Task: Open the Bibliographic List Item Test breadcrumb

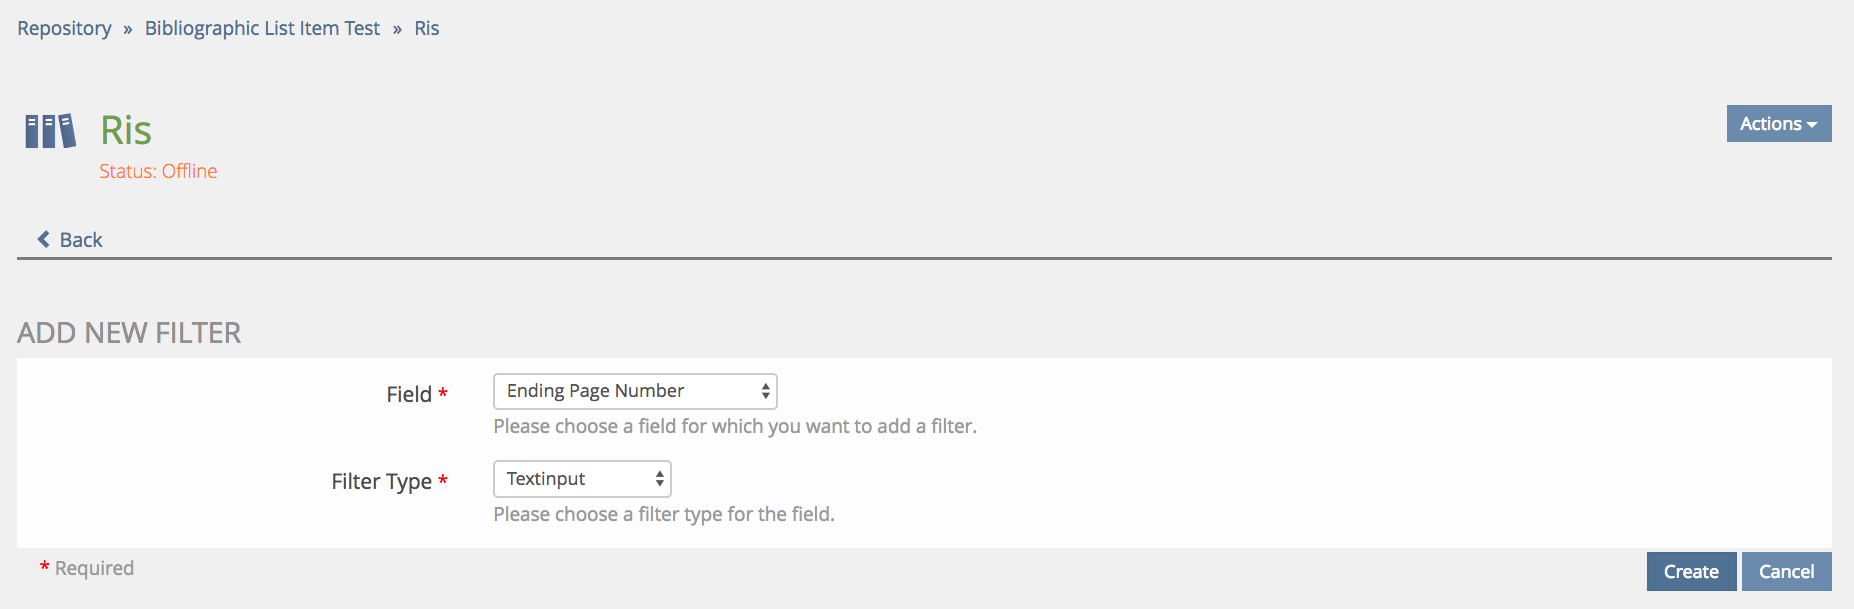Action: (x=262, y=28)
